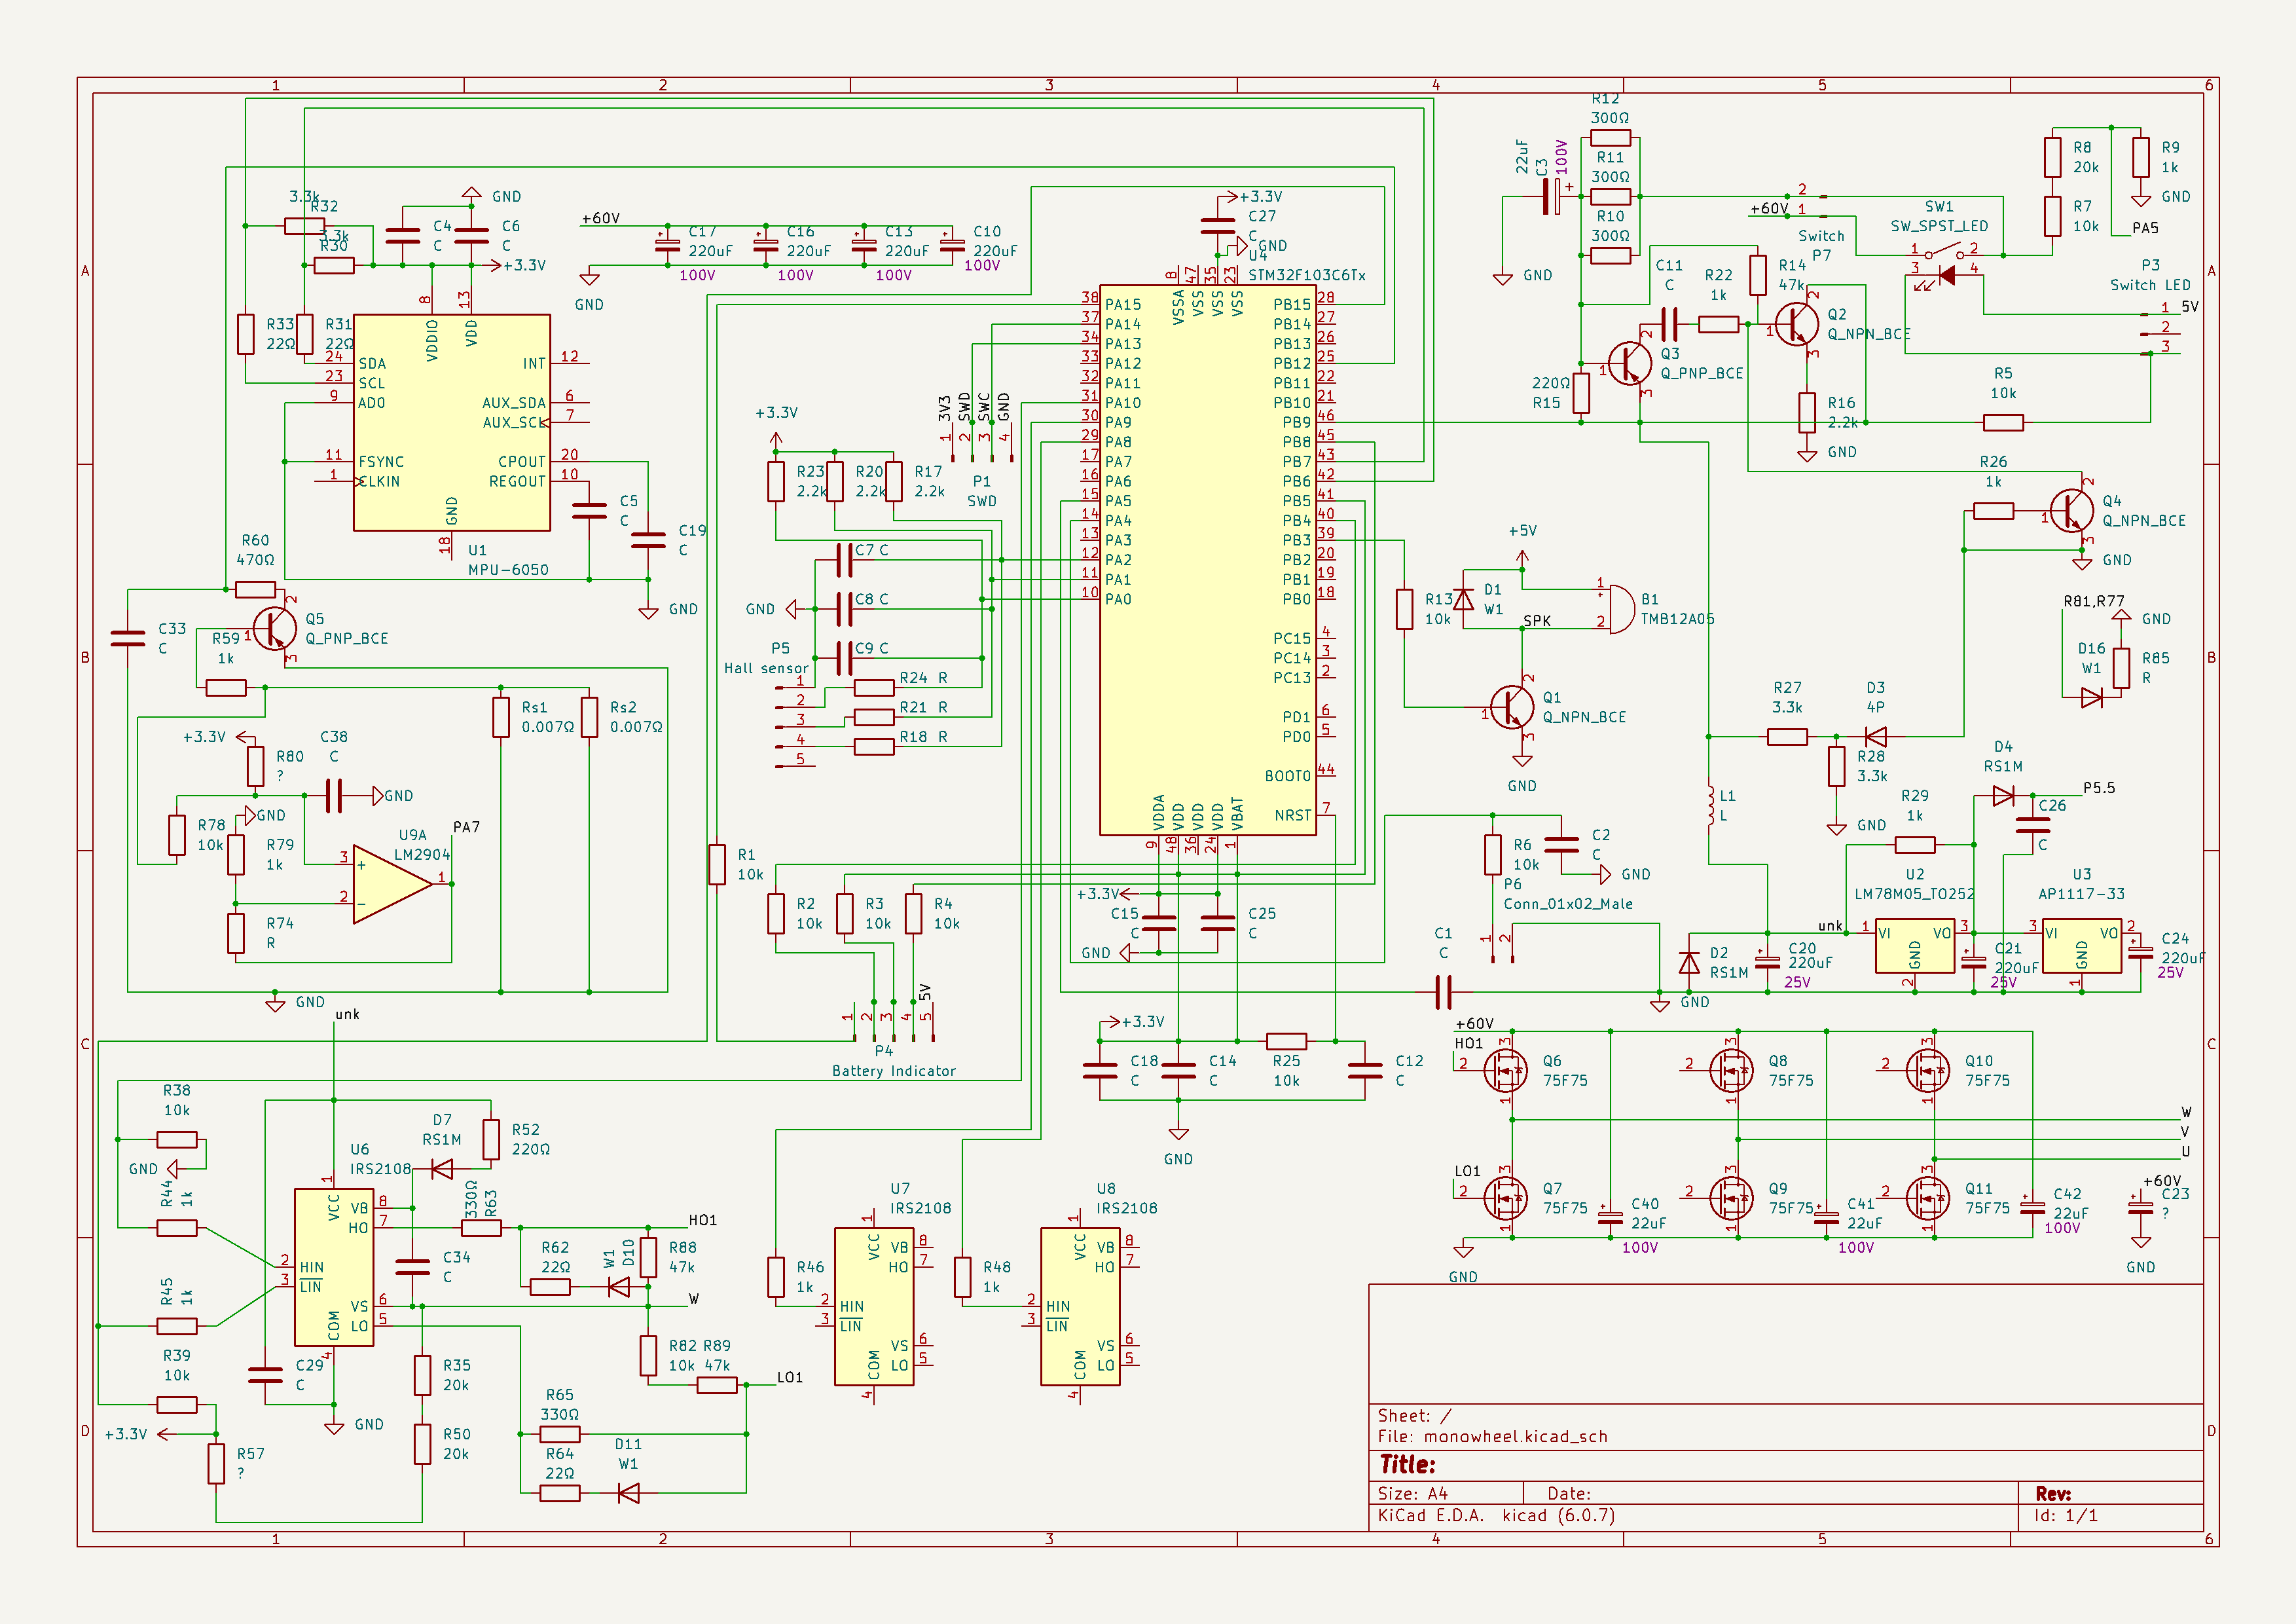The image size is (2296, 1624).
Task: Select the LM78M05 regulator U2 block
Action: coord(1914,945)
